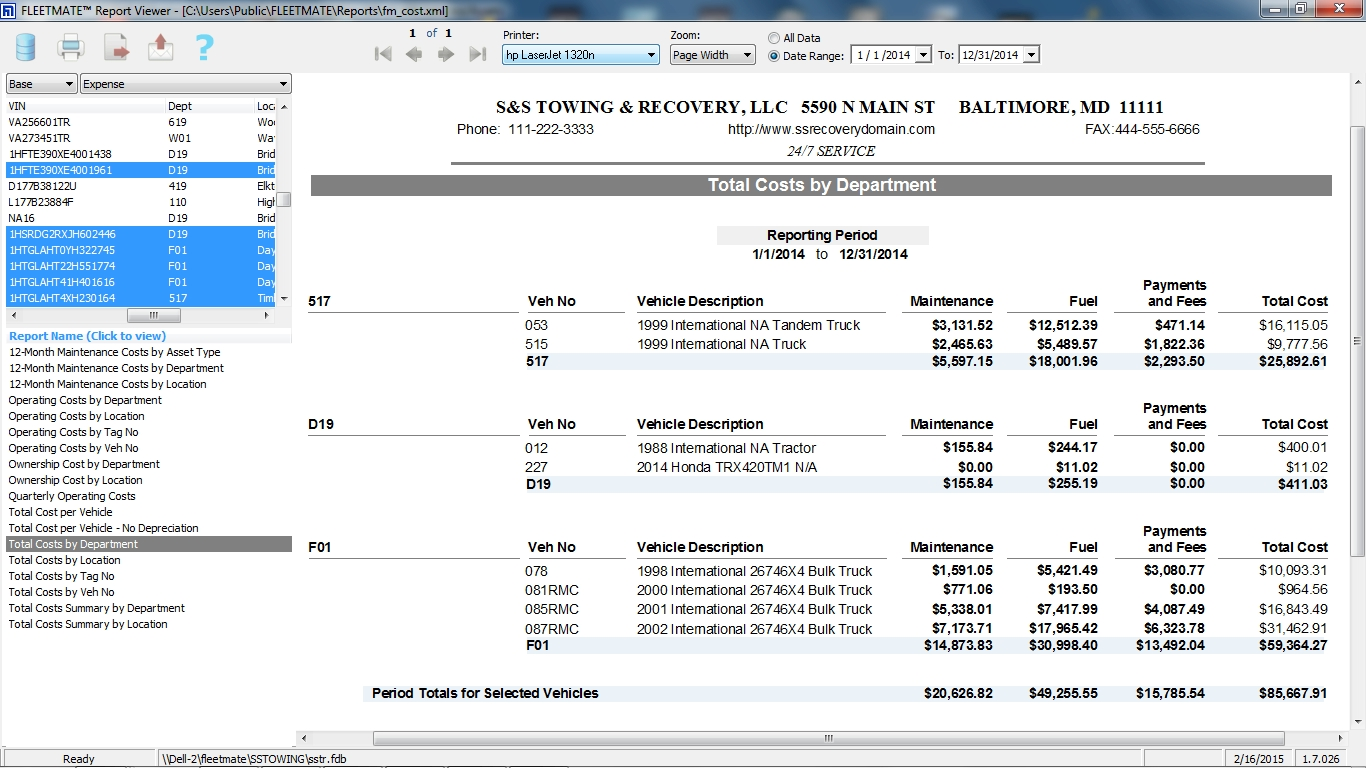1366x768 pixels.
Task: Go to next page arrow
Action: [446, 54]
